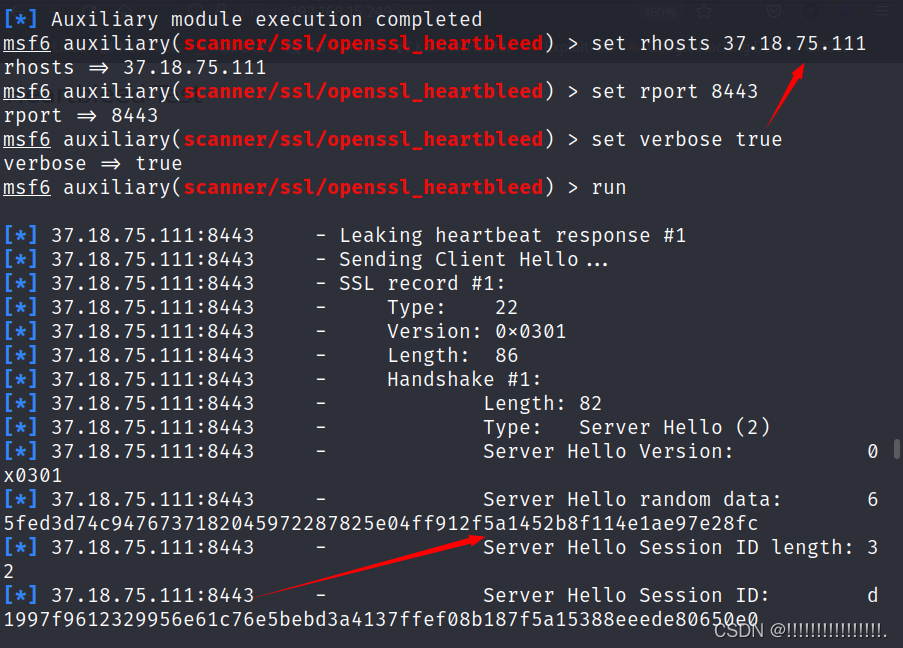Image resolution: width=903 pixels, height=648 pixels.
Task: Click red module name on the set verbose line
Action: click(x=363, y=140)
